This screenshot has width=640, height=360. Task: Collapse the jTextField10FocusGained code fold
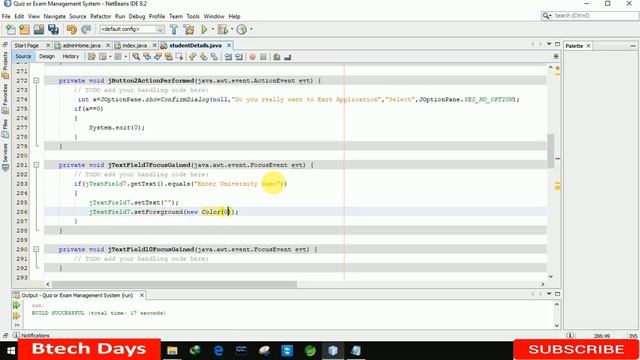[x=36, y=249]
